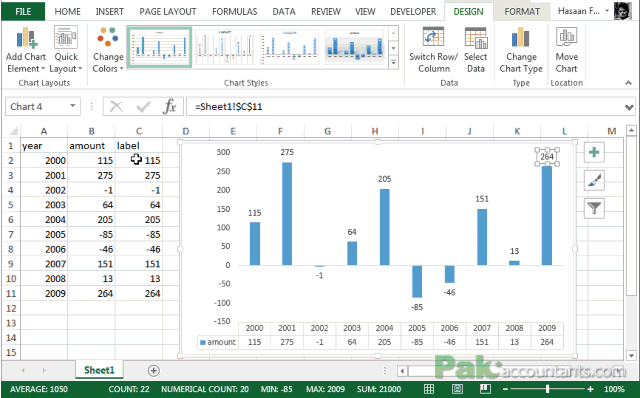640x398 pixels.
Task: Go to previous chart styles row
Action: click(393, 33)
